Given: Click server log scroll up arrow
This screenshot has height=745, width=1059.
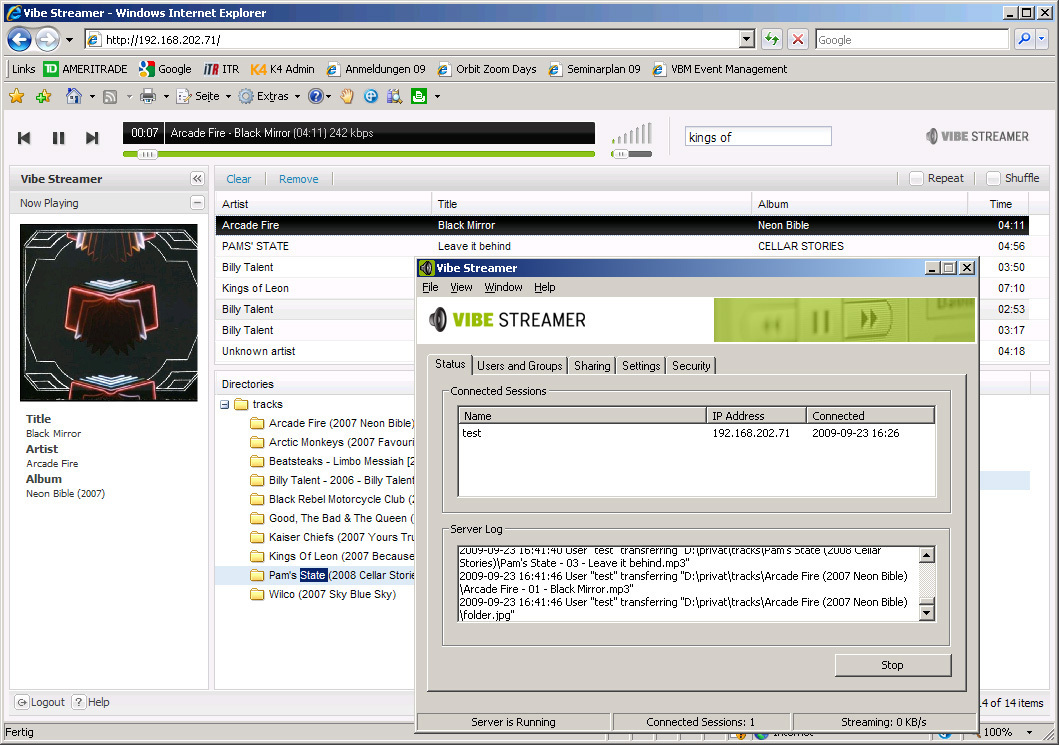Looking at the screenshot, I should point(927,555).
